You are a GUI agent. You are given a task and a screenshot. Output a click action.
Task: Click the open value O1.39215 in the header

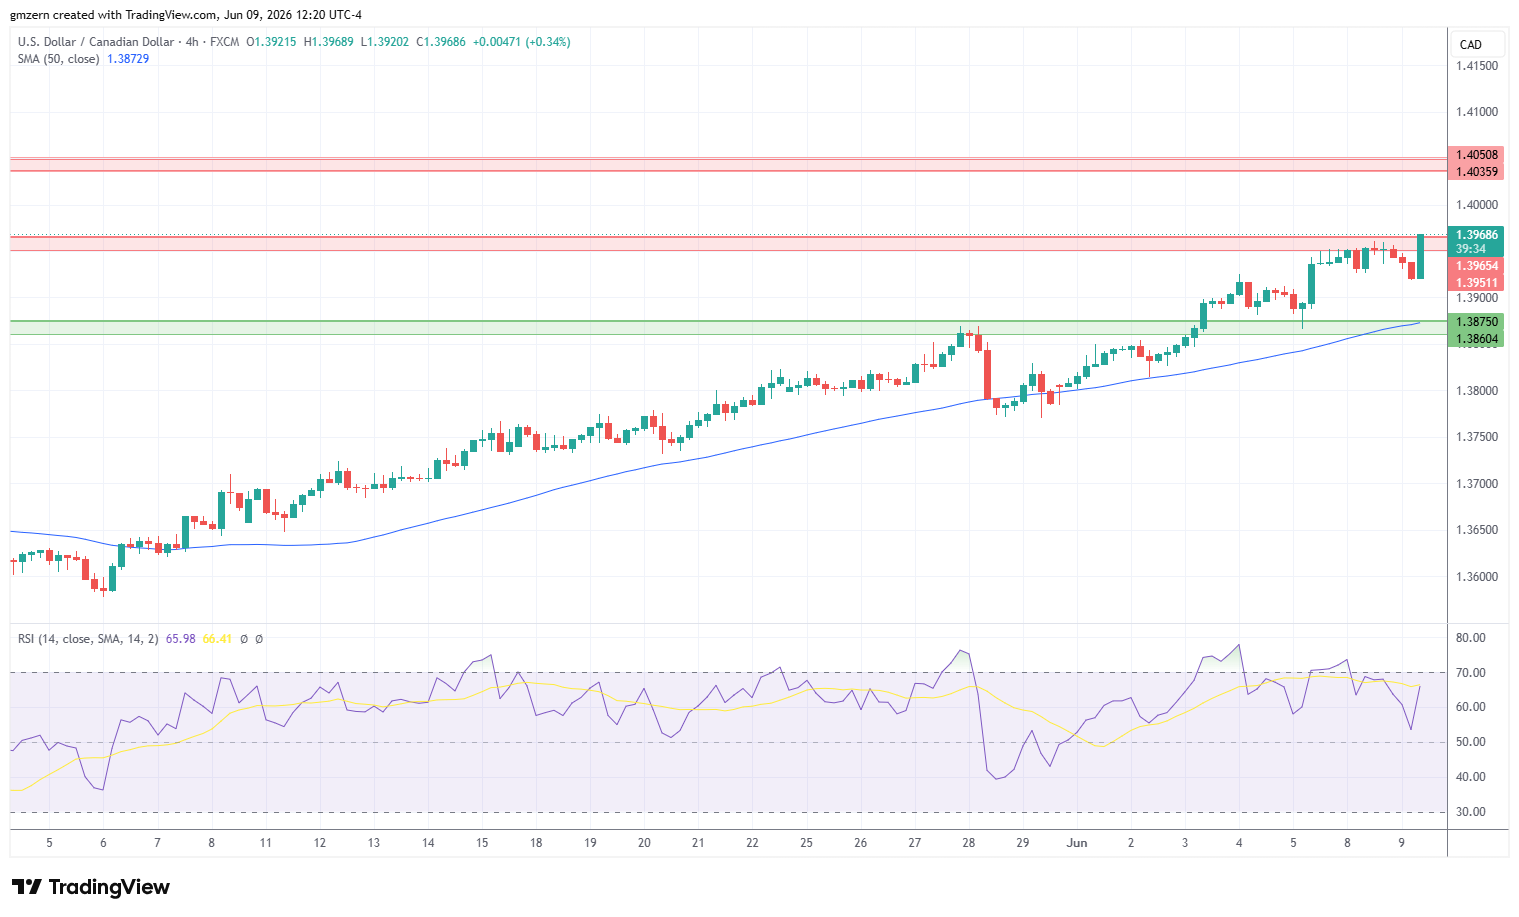click(271, 42)
